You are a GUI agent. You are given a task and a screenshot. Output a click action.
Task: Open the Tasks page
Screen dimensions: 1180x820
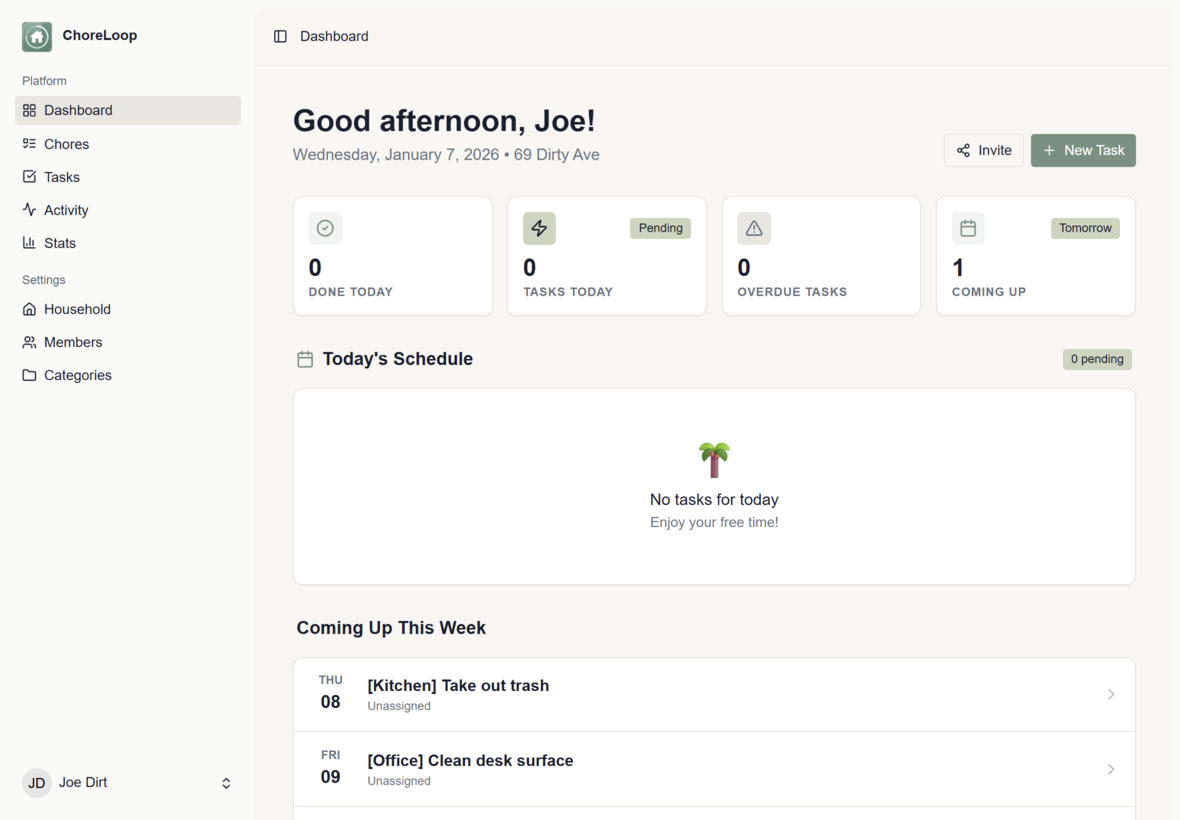(128, 177)
